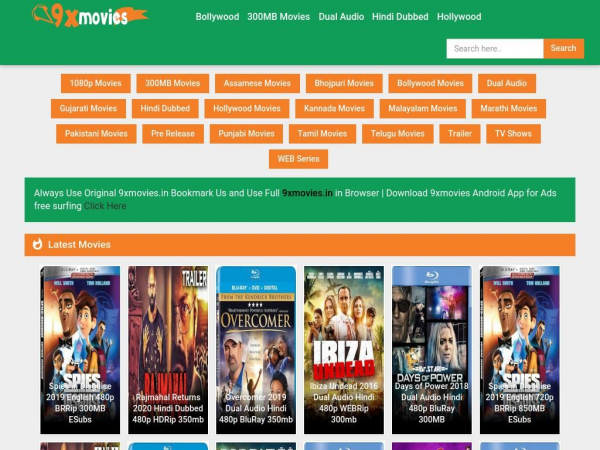The image size is (600, 450).
Task: Open the Days of Power 2018 poster
Action: point(432,349)
